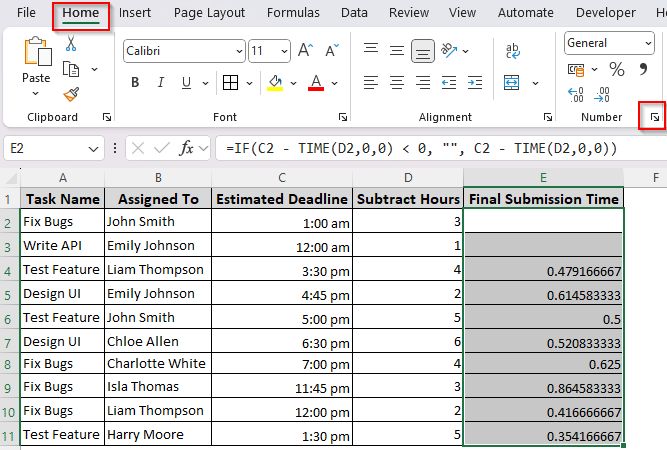The height and width of the screenshot is (450, 667).
Task: Open the Review tab
Action: tap(409, 13)
